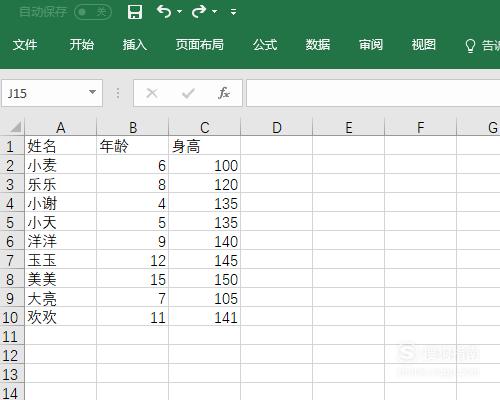Select row 1 header
Viewport: 500px width, 400px height.
(12, 146)
